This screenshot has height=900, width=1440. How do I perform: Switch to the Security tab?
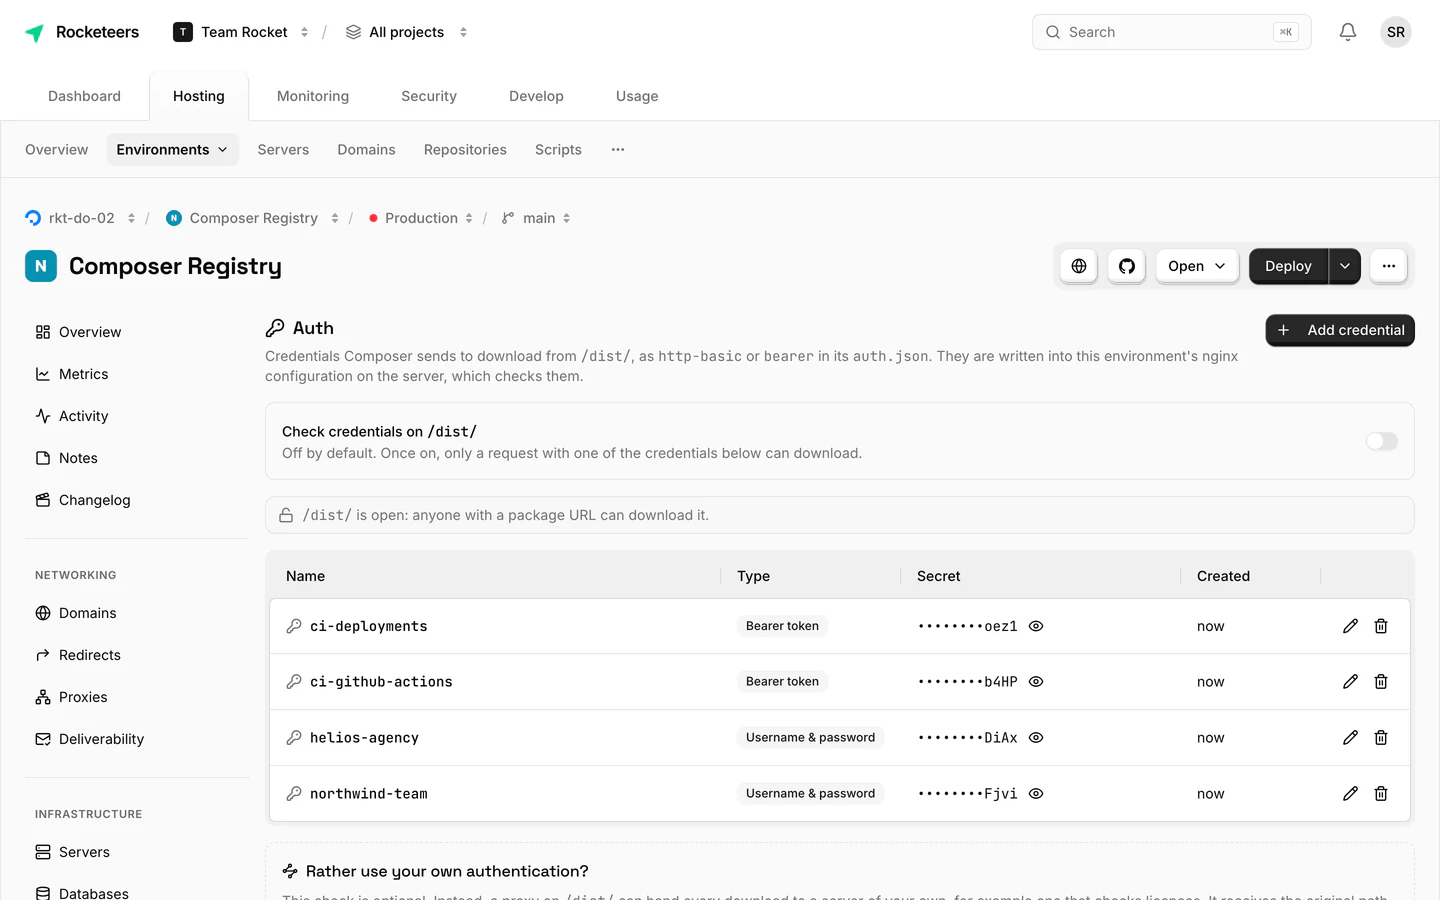click(x=429, y=96)
